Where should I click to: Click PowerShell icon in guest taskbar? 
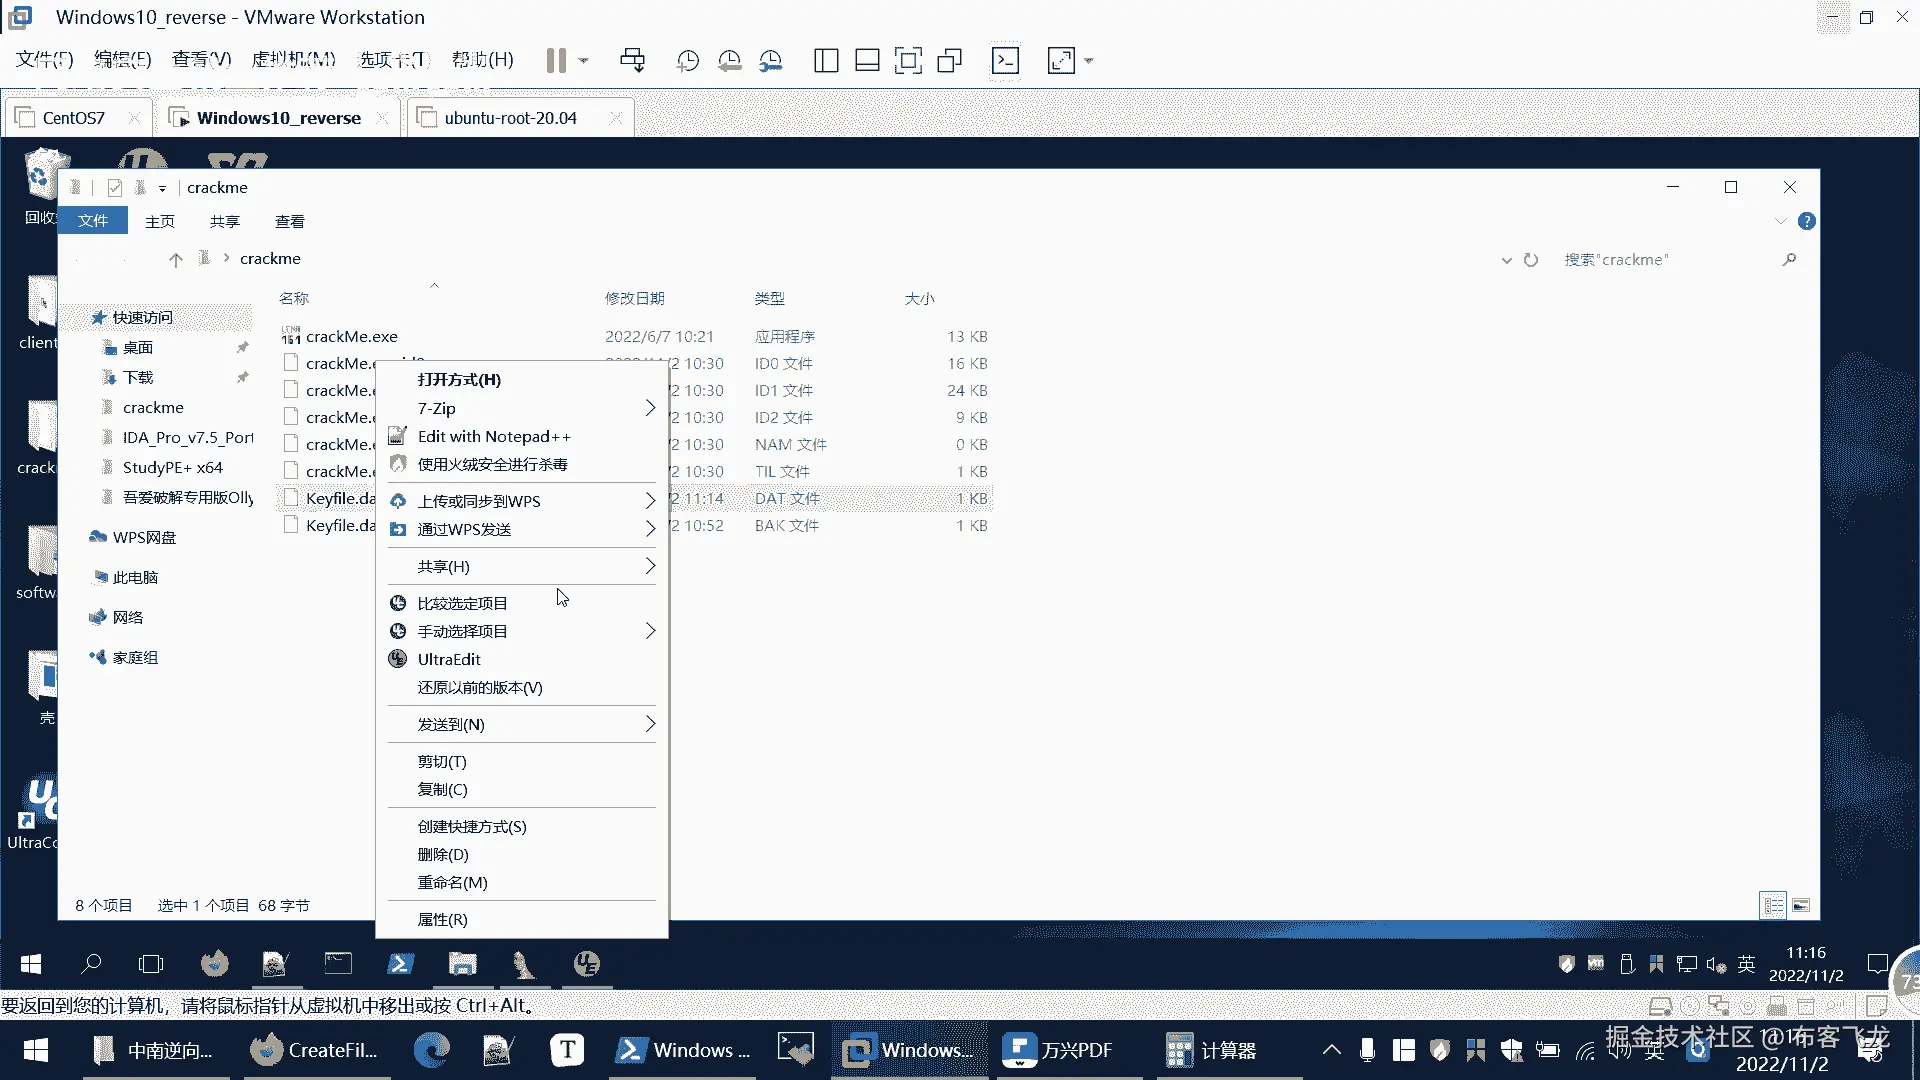(x=400, y=964)
